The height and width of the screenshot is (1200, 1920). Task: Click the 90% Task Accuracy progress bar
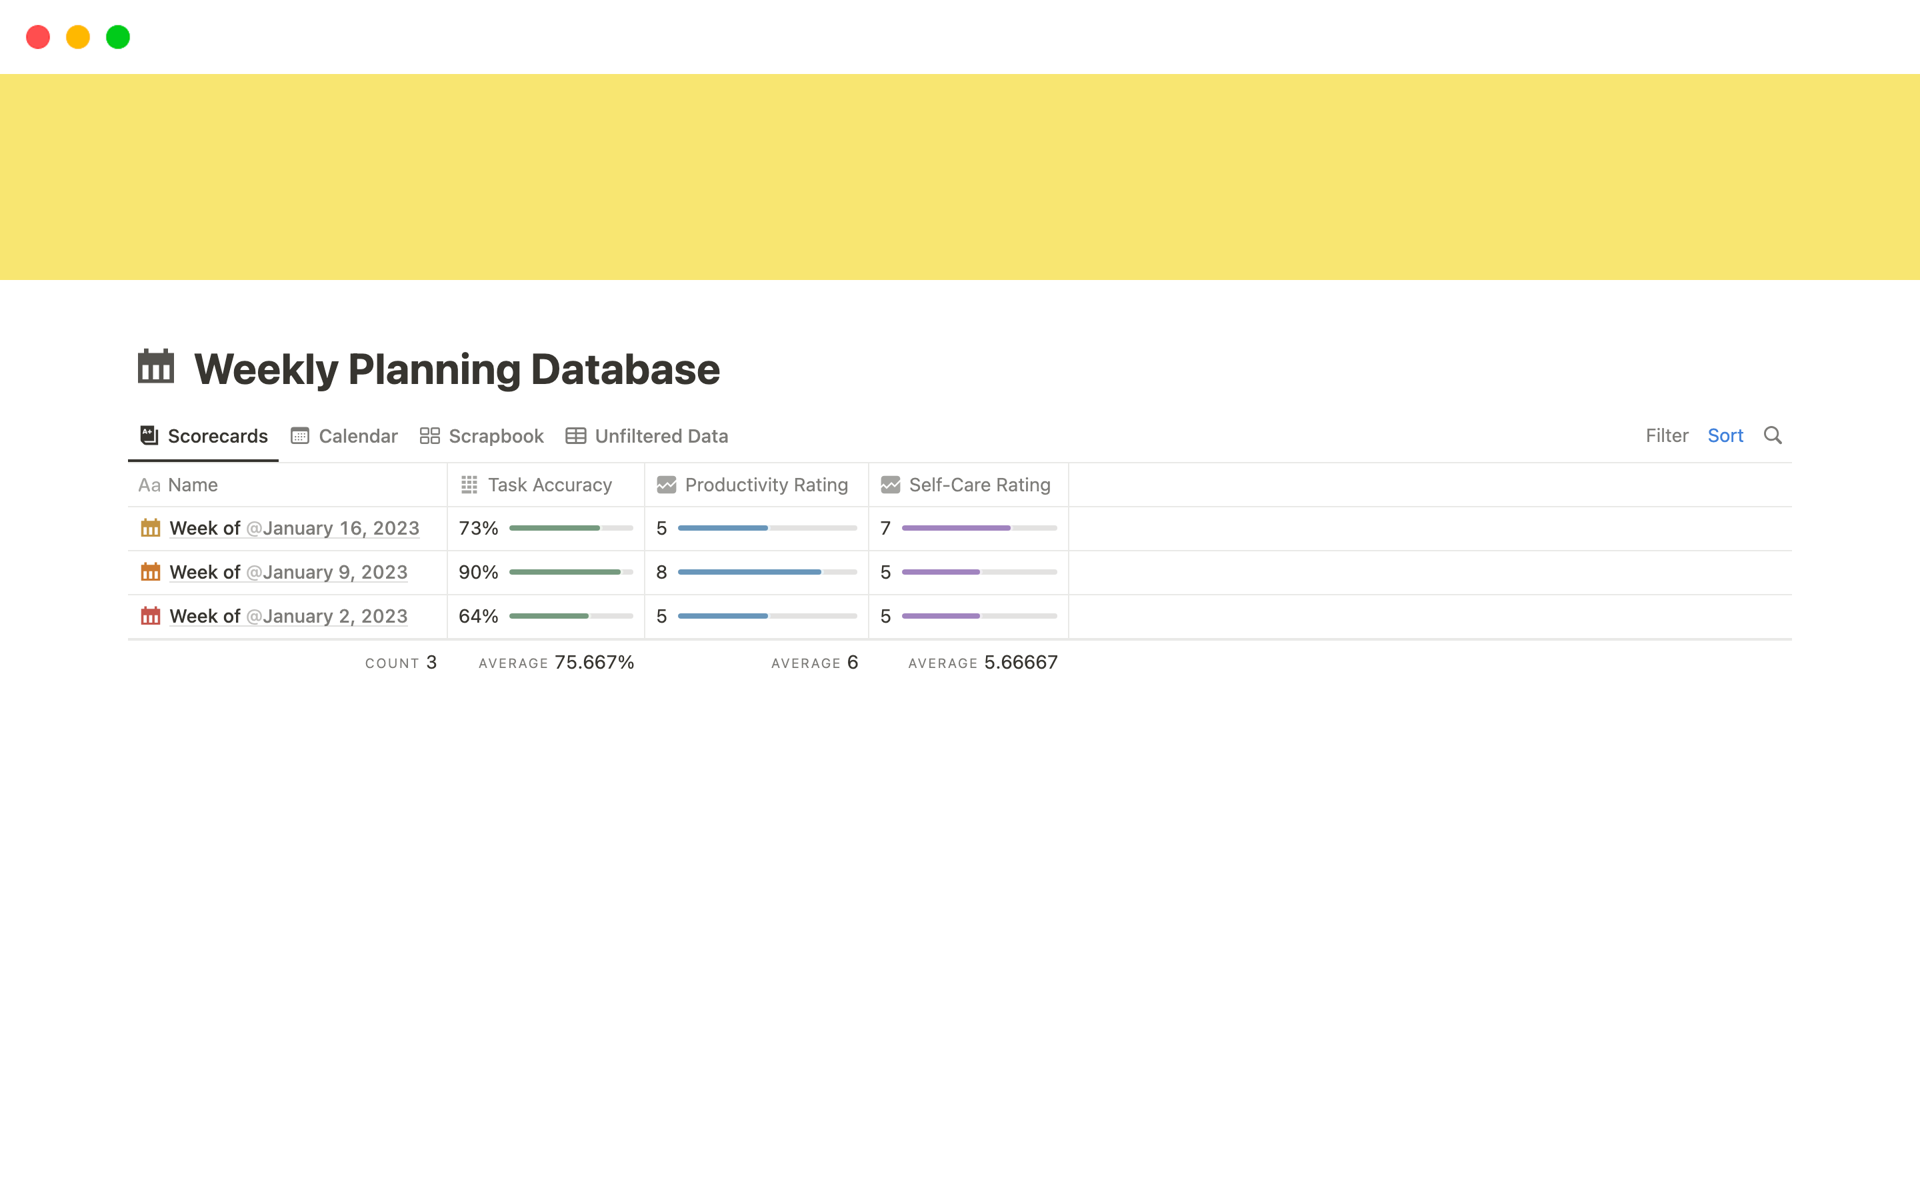tap(570, 572)
